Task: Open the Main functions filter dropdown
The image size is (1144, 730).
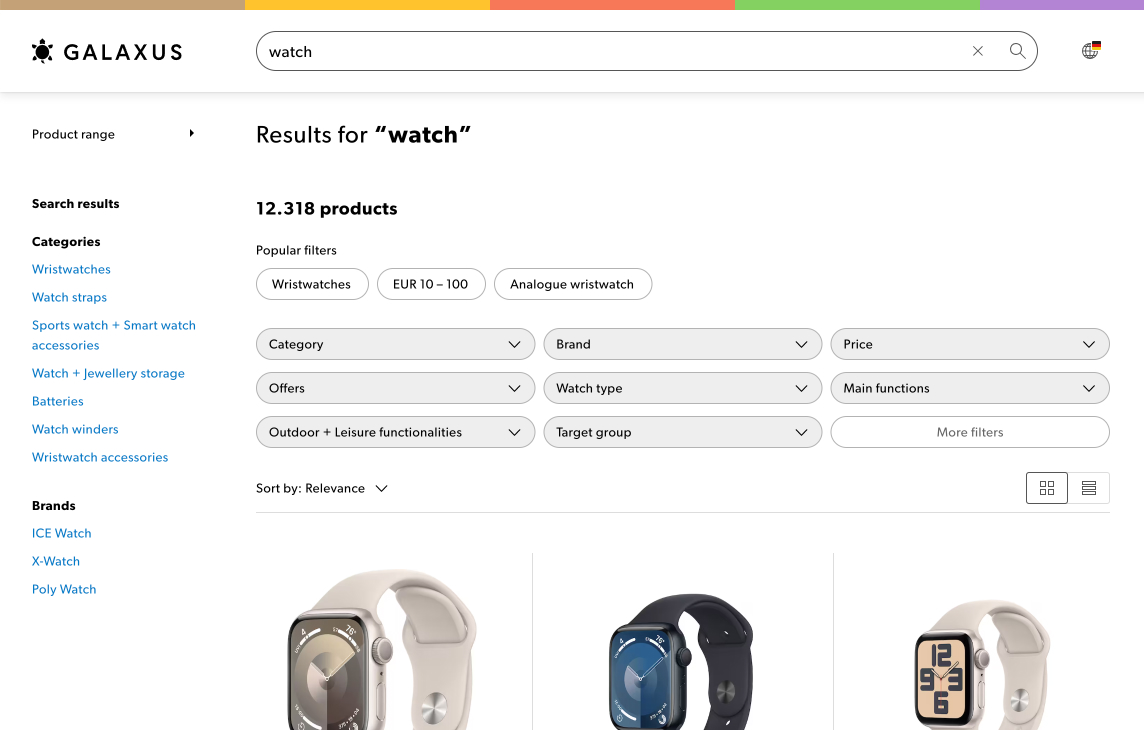Action: point(970,388)
